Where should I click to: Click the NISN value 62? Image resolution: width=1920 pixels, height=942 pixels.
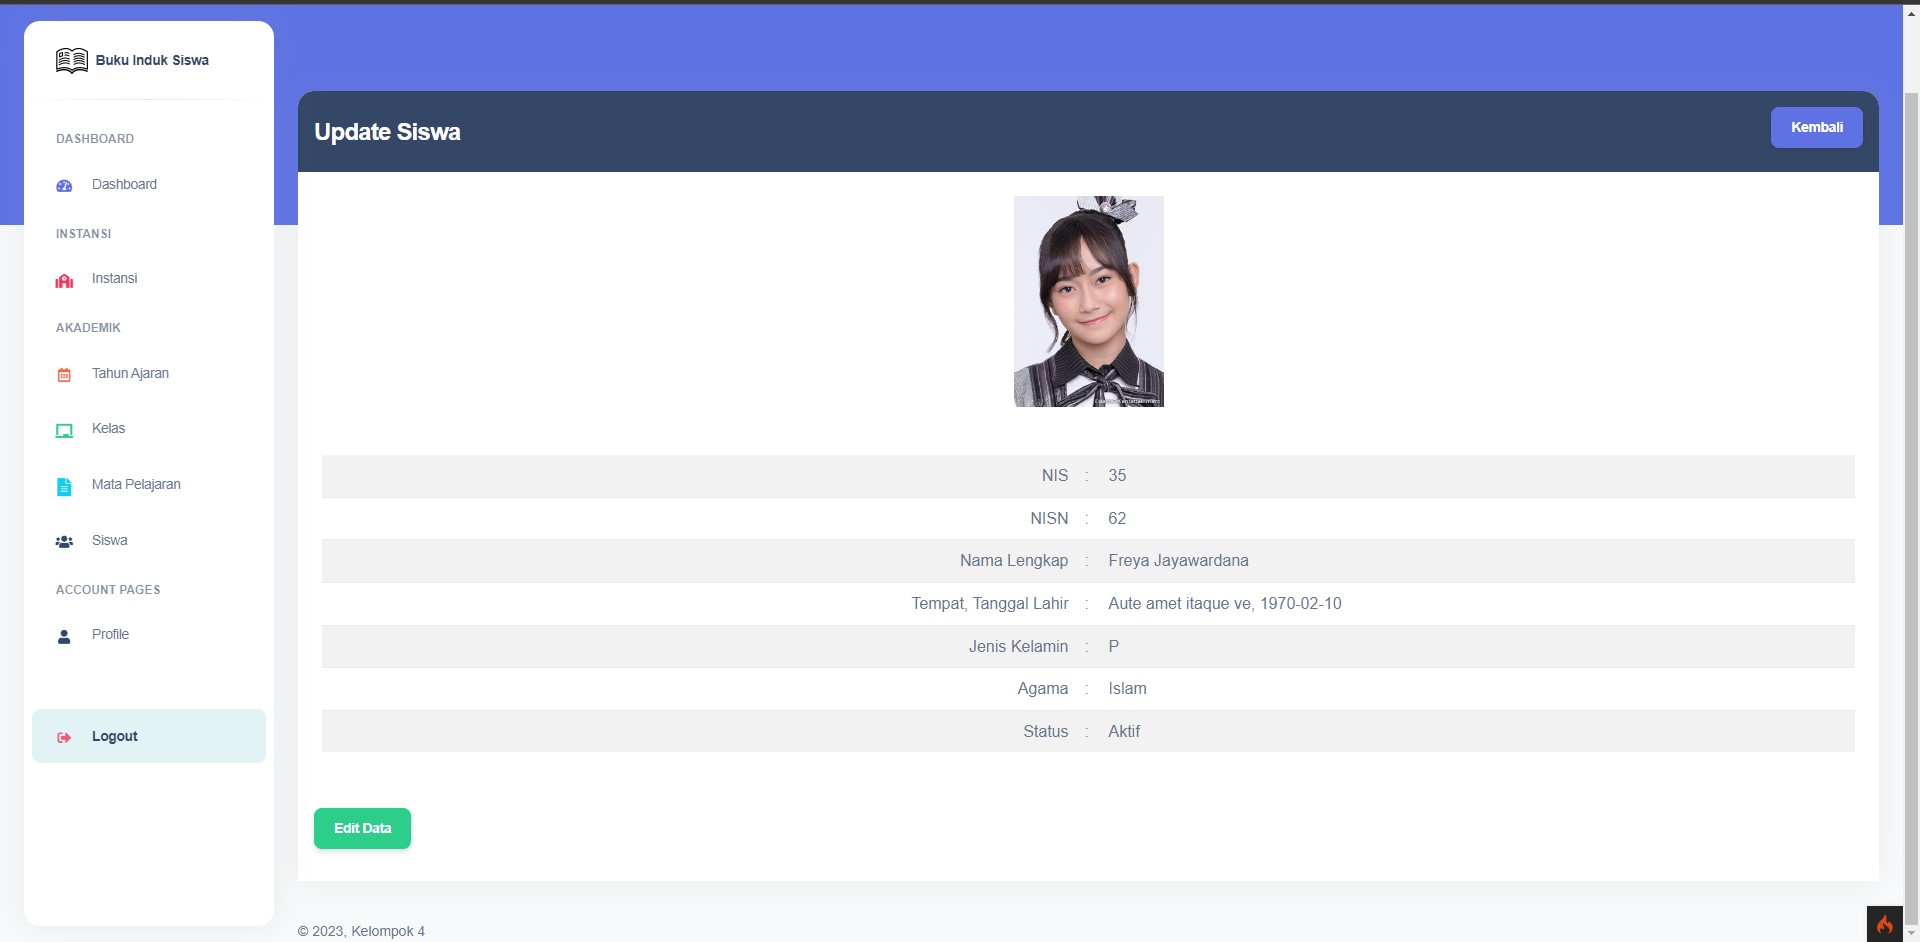[1117, 519]
